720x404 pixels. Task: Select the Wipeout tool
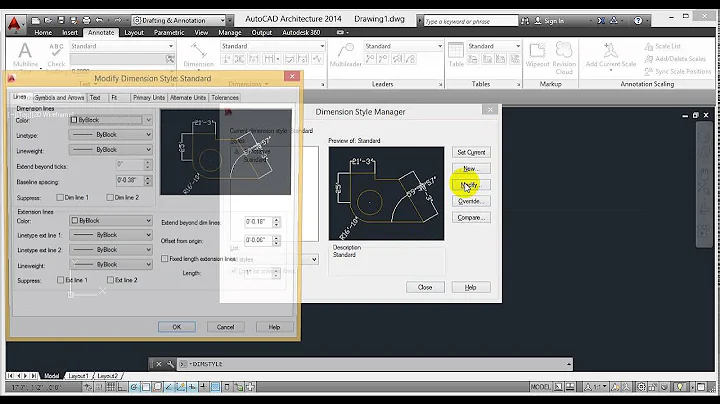[537, 55]
